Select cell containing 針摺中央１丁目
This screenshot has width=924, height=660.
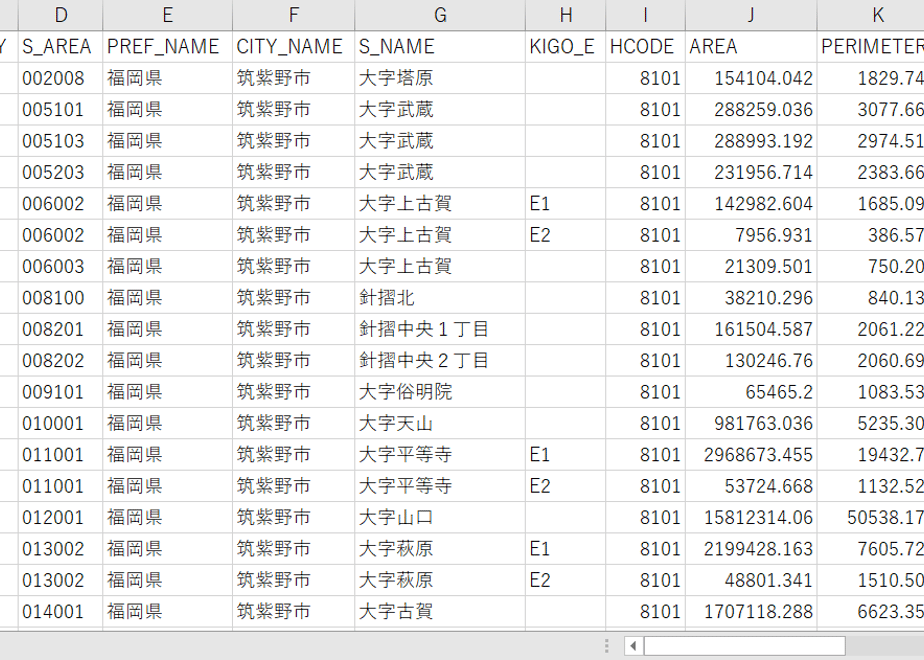point(440,329)
